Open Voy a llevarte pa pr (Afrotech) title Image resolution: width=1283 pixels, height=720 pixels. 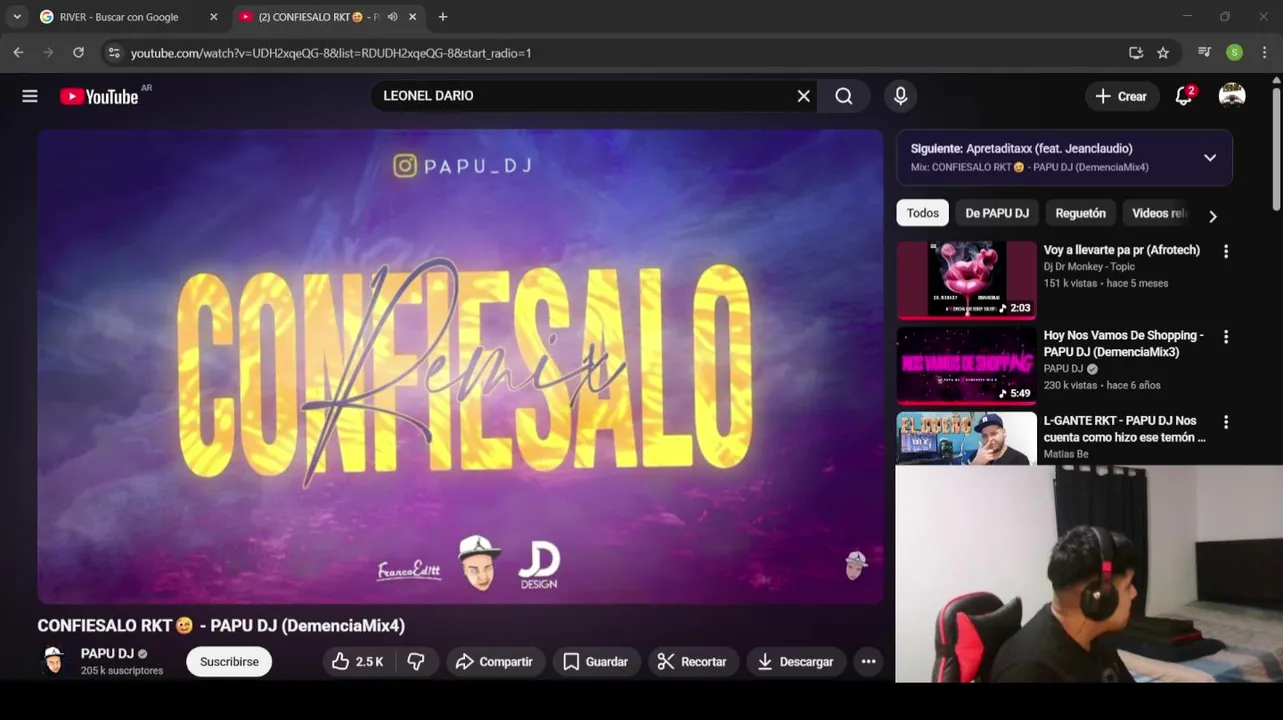1121,250
